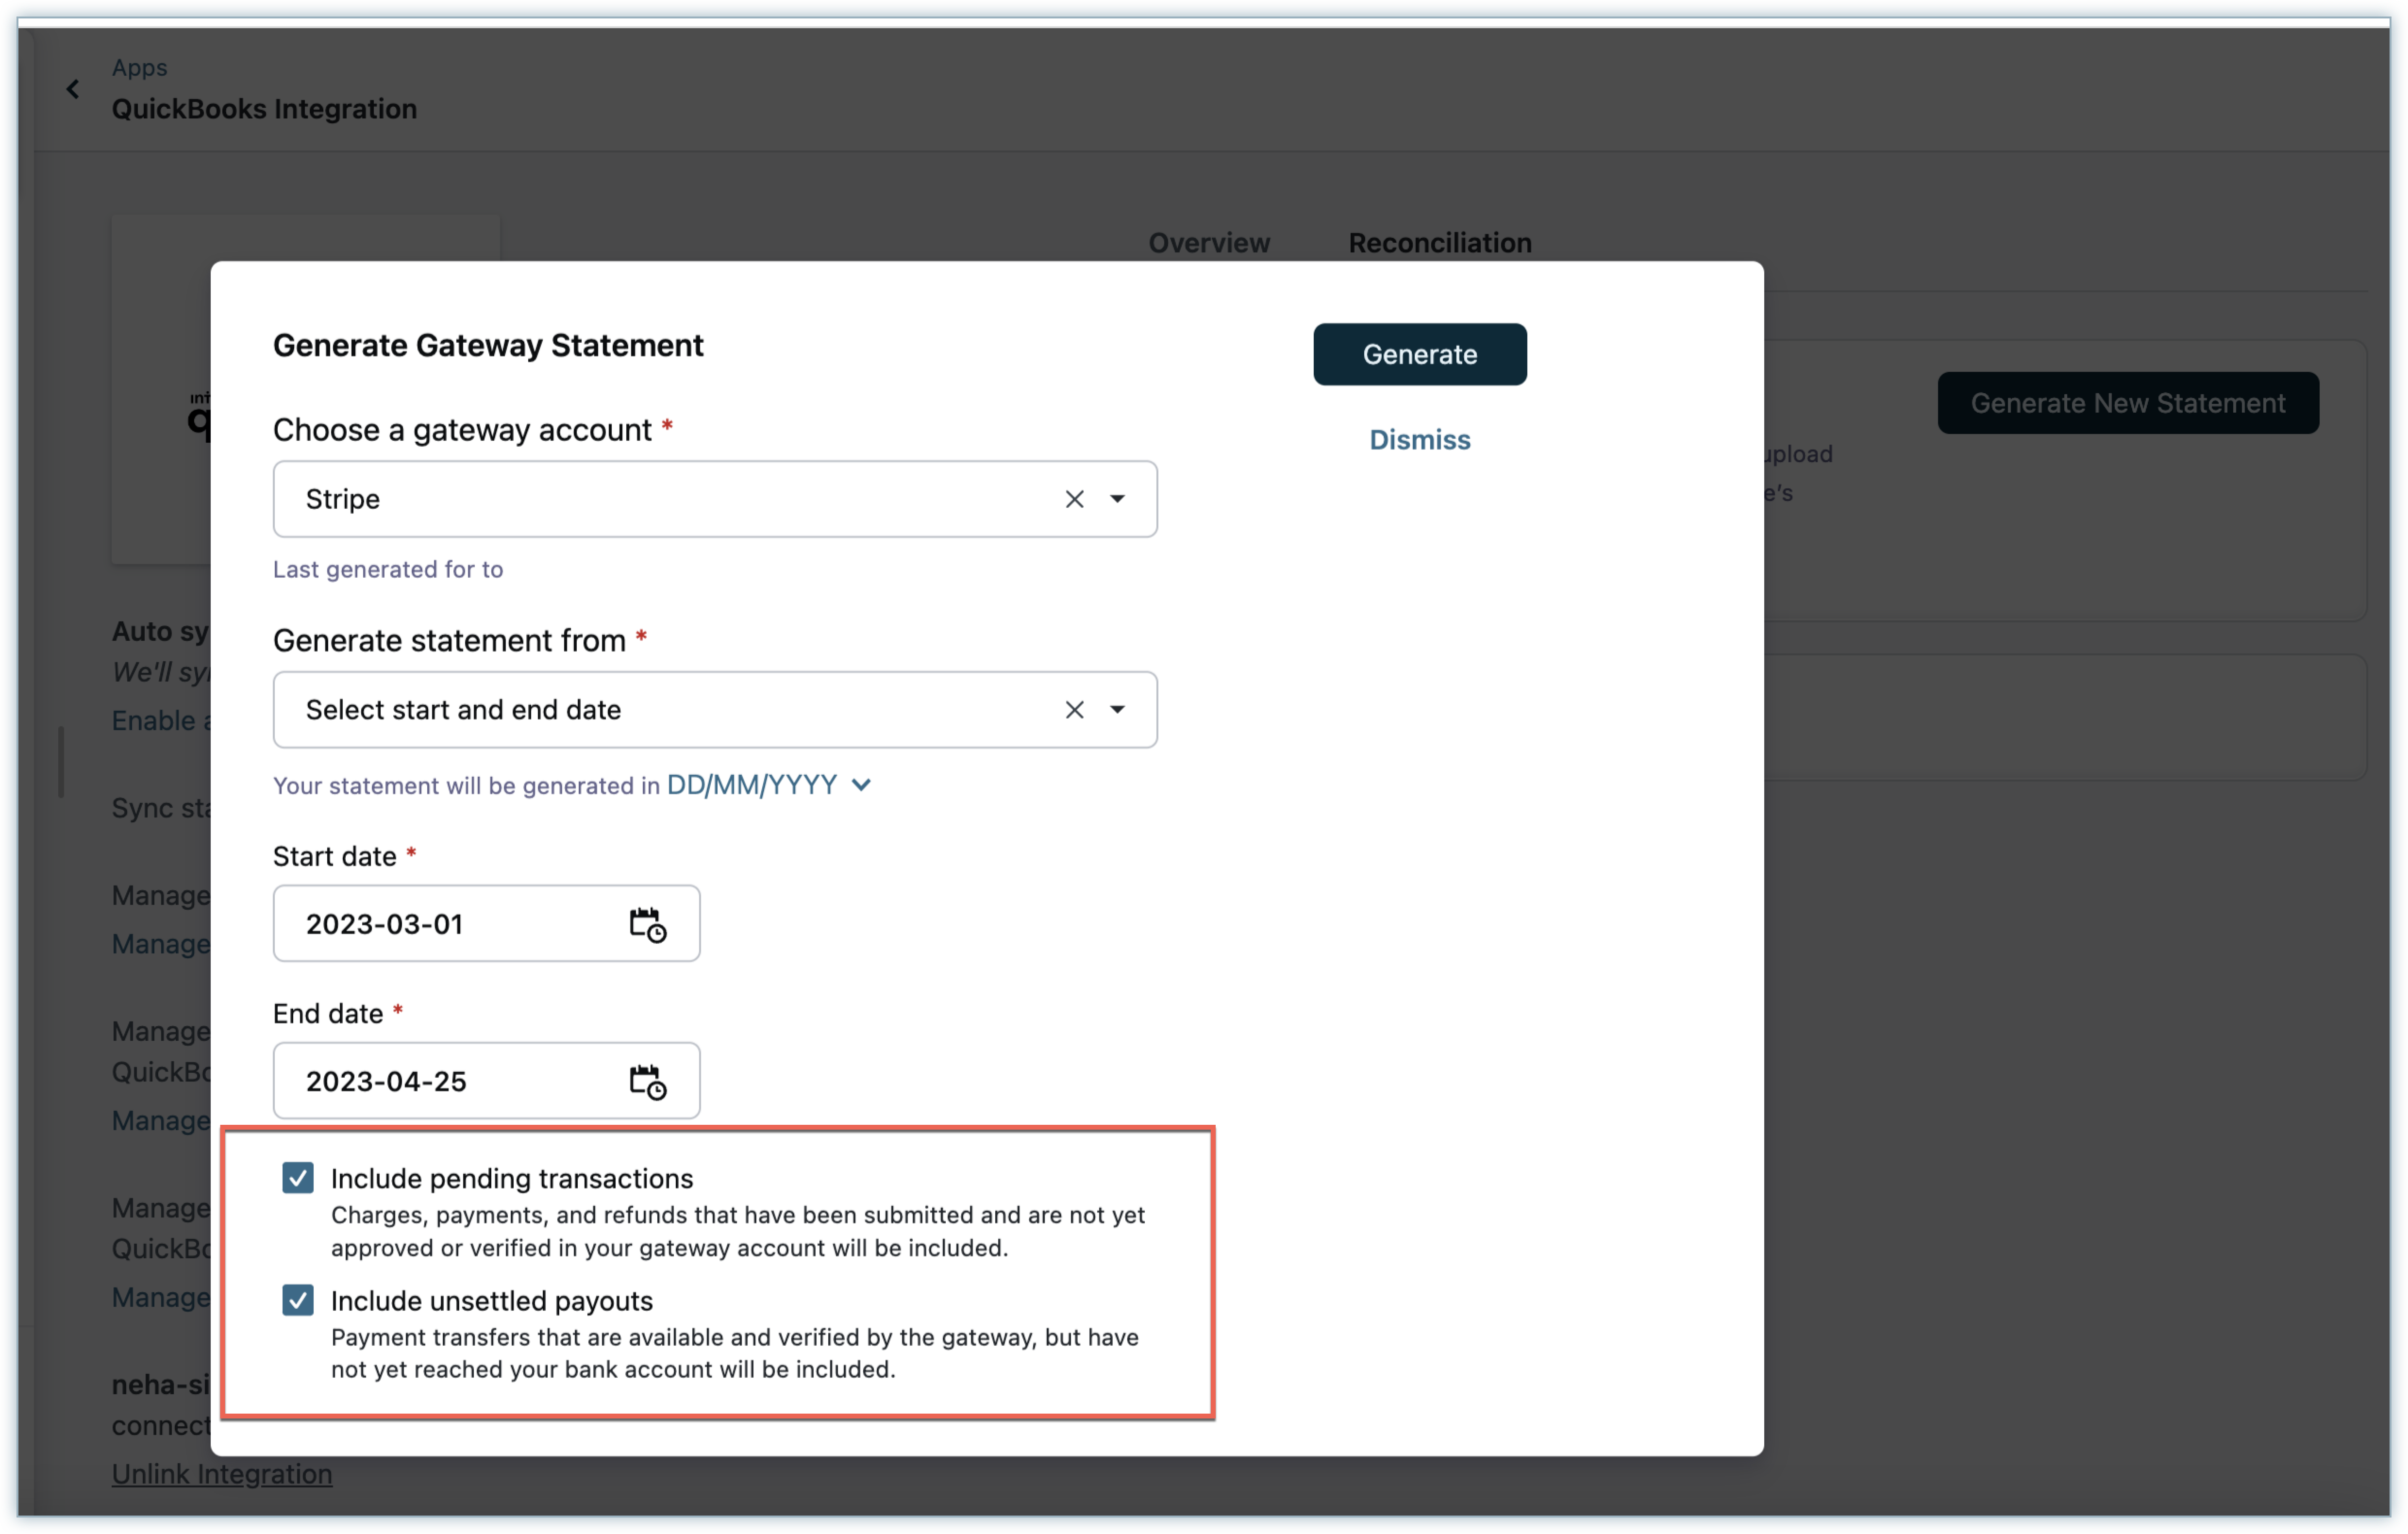Screen dimensions: 2408x1534
Task: Click the Apps breadcrumb link
Action: tap(139, 68)
